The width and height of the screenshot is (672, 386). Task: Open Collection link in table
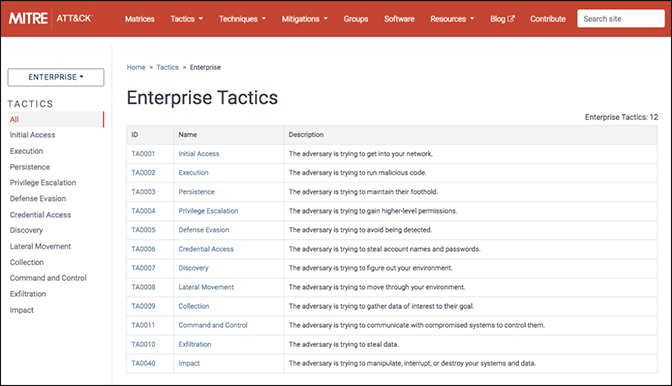click(x=194, y=306)
